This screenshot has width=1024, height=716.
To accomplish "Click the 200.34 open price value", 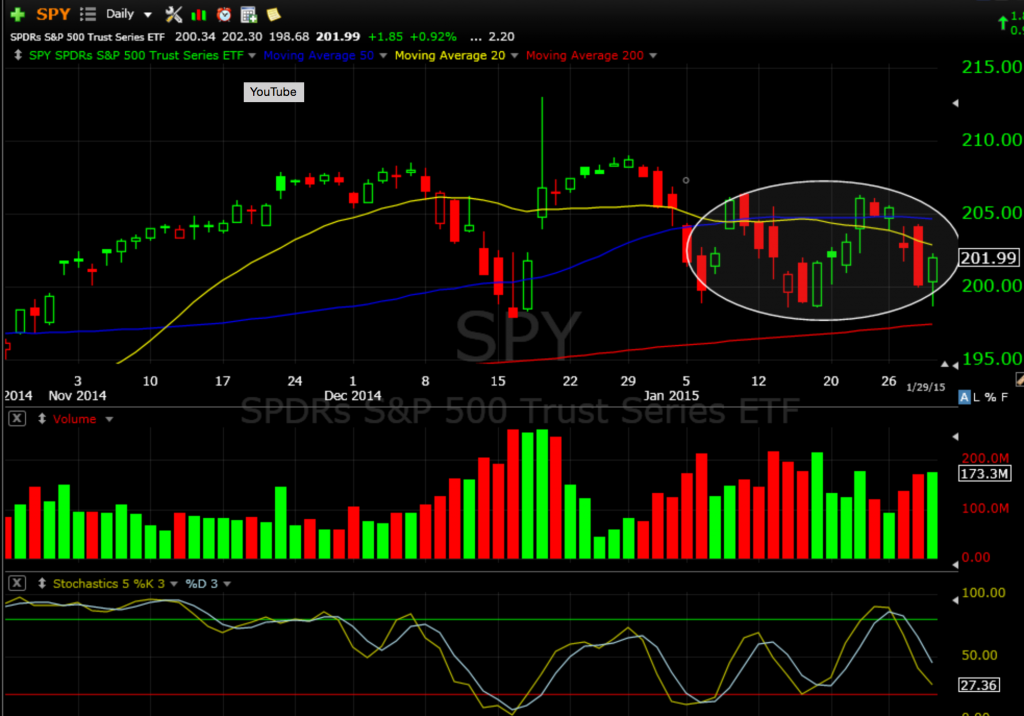I will pyautogui.click(x=195, y=37).
